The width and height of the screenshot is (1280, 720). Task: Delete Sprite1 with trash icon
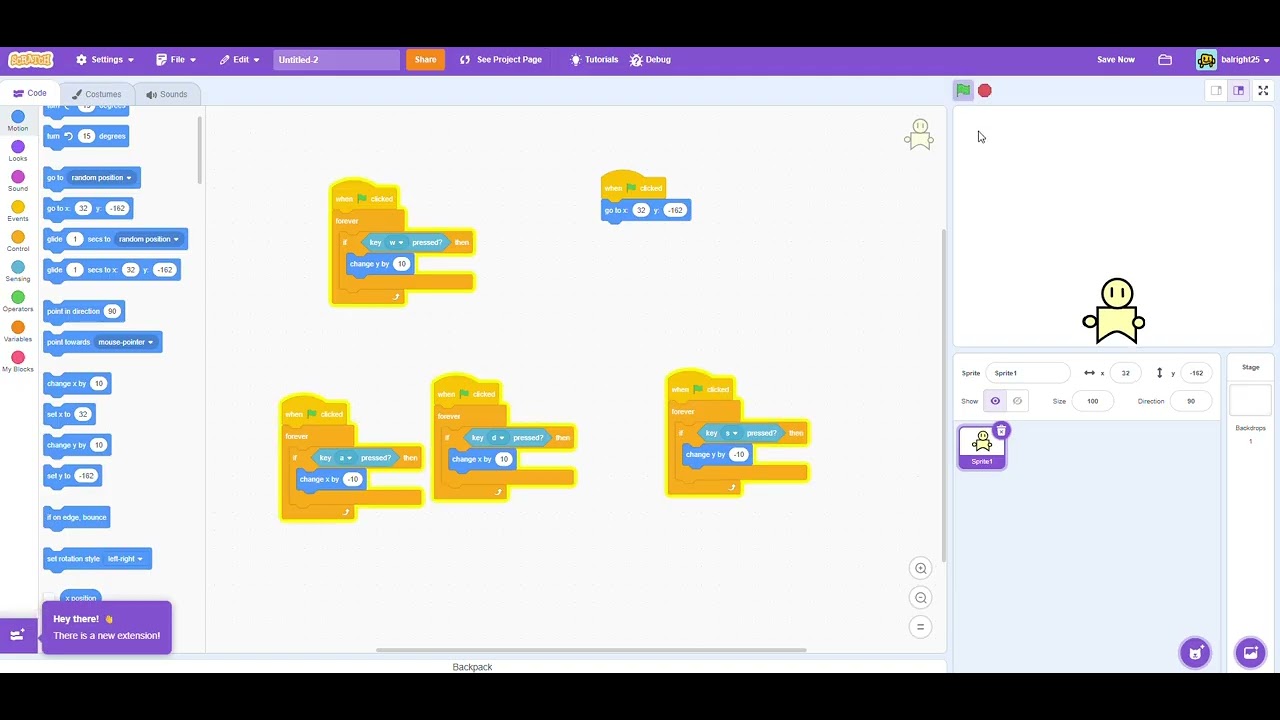[x=1001, y=431]
